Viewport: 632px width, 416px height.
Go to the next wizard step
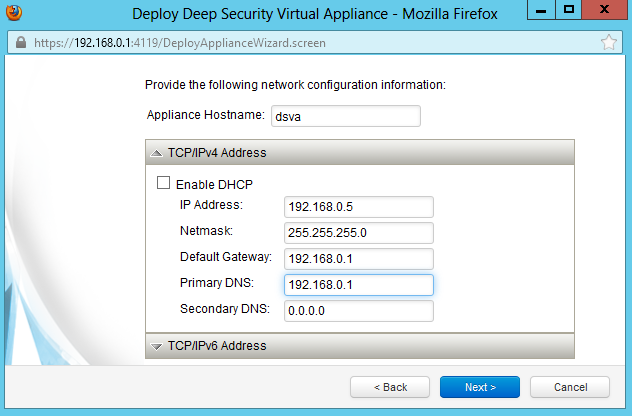click(x=479, y=387)
